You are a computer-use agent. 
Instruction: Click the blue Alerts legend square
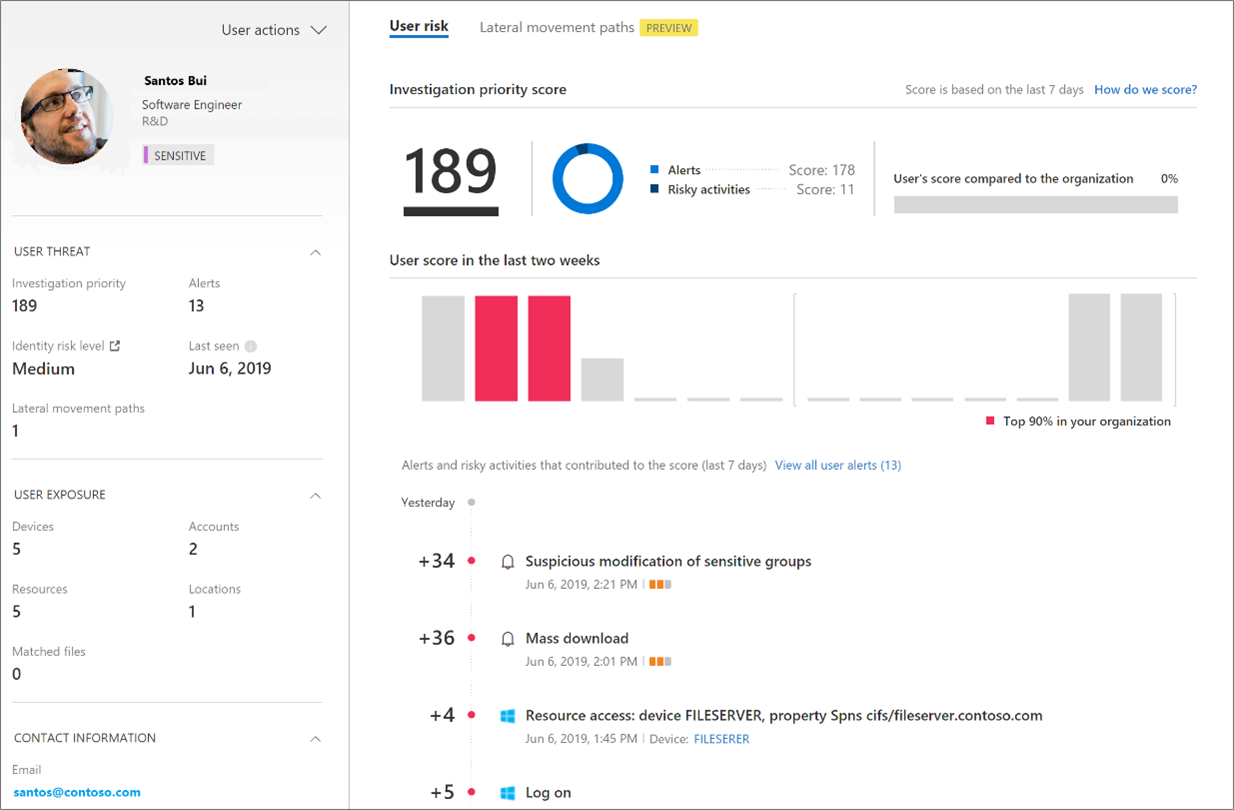655,170
